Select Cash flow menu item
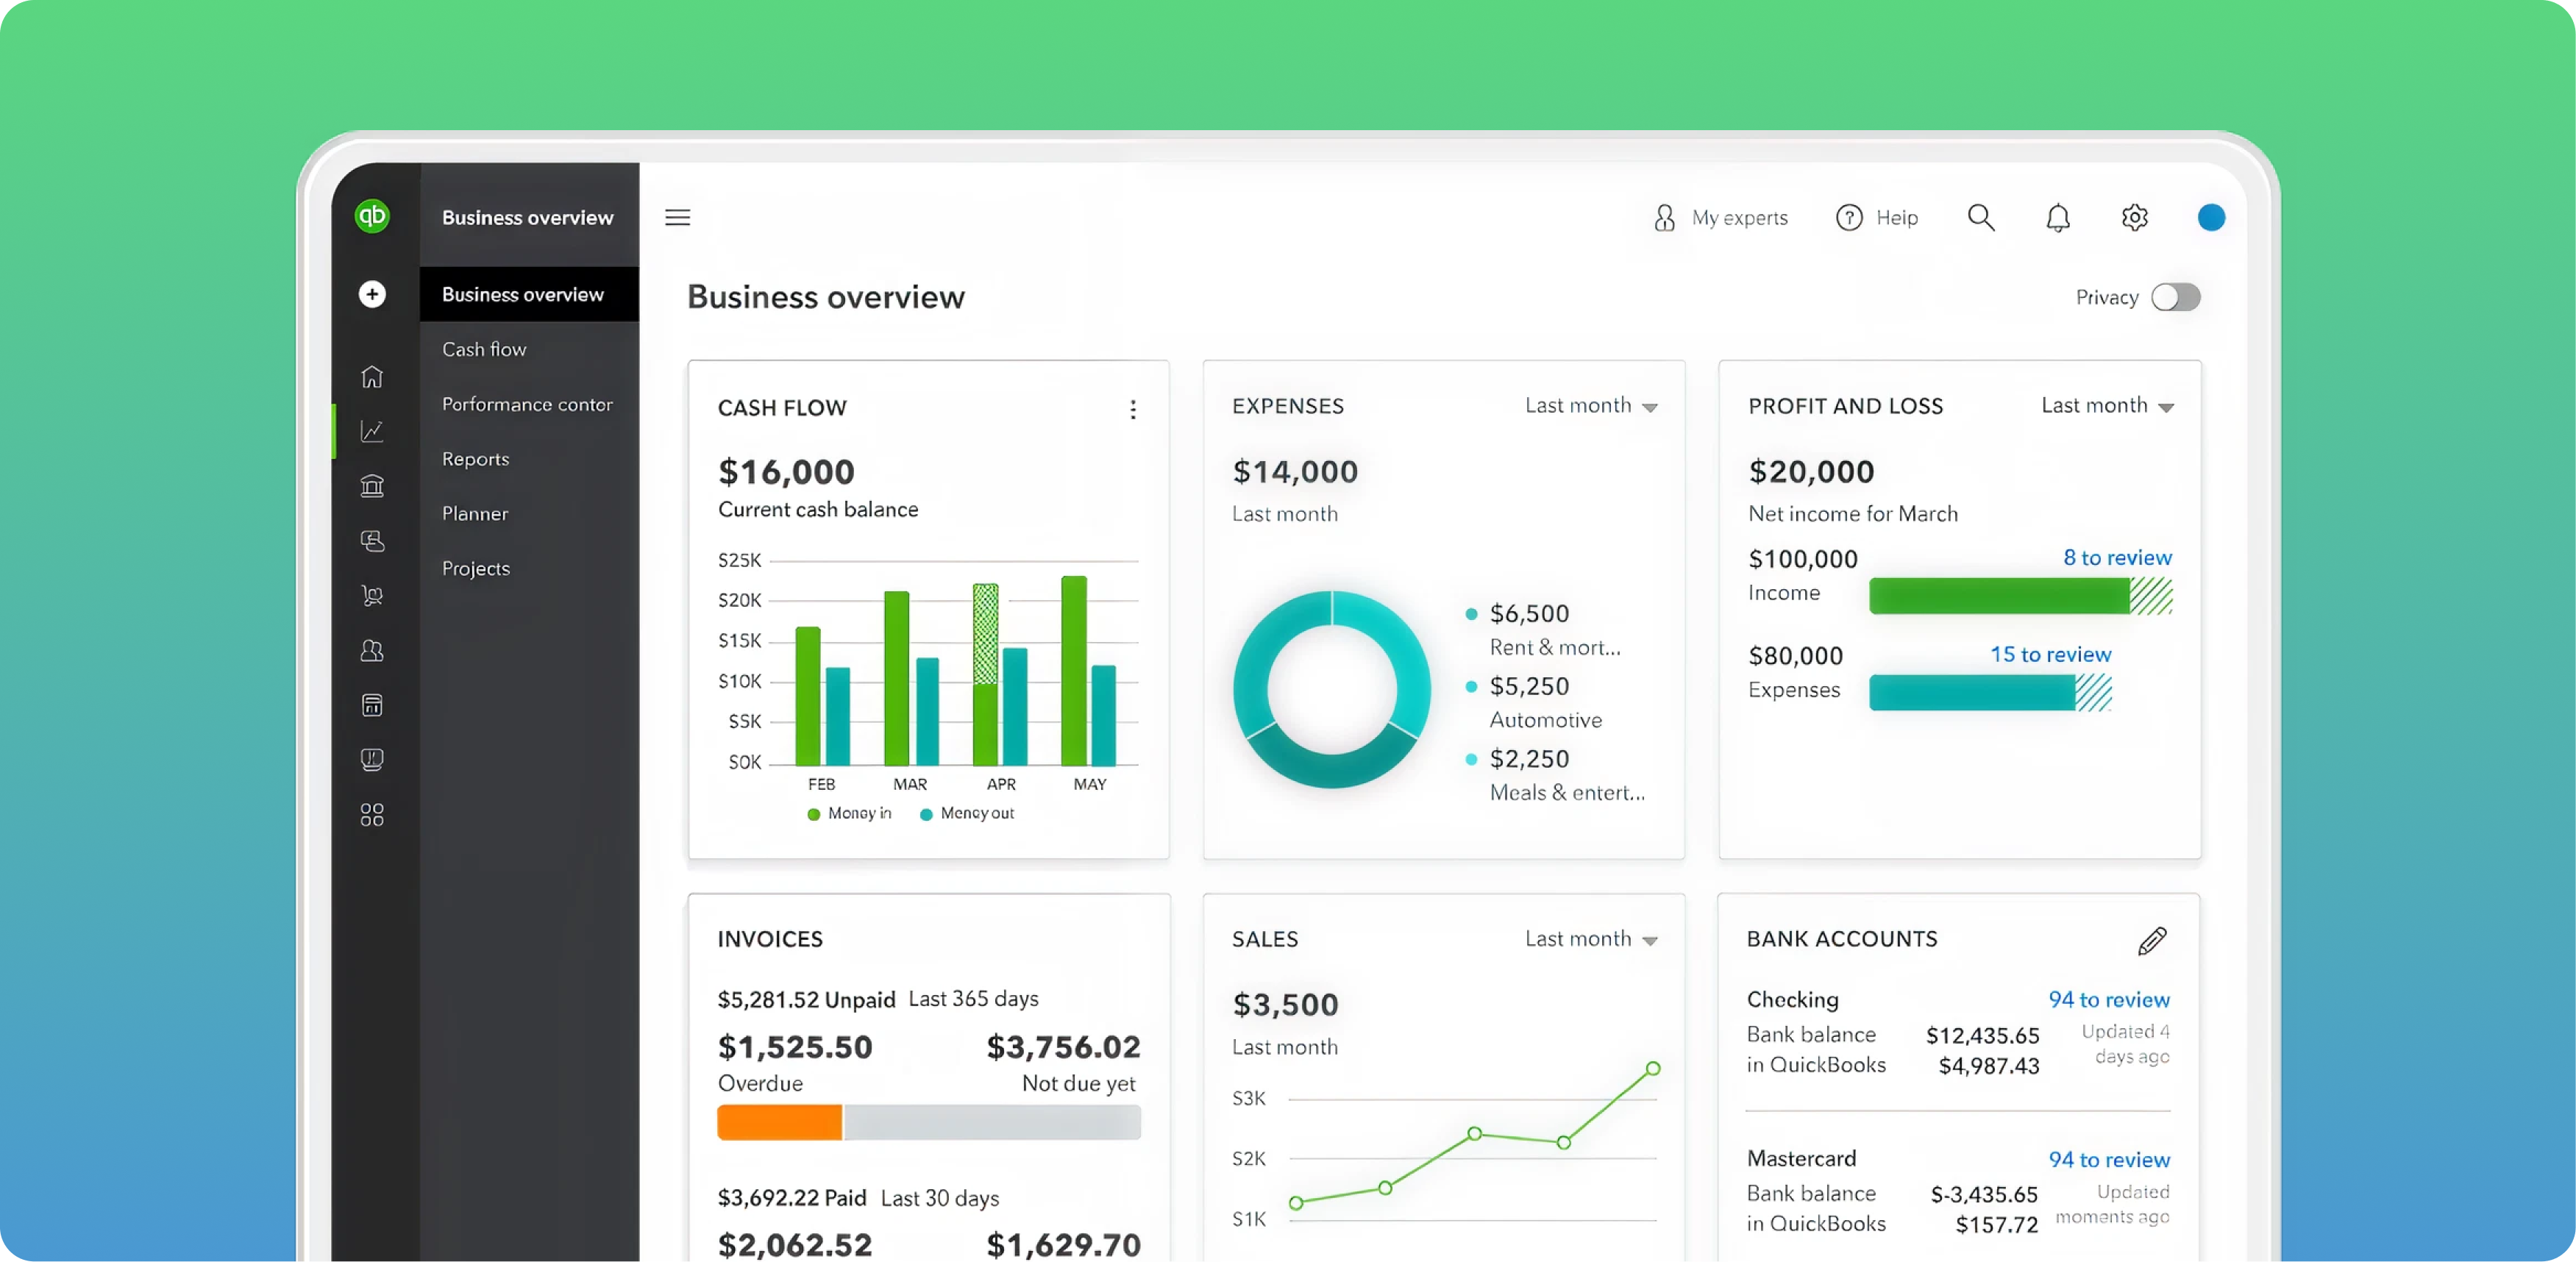Viewport: 2576px width, 1262px height. tap(484, 349)
